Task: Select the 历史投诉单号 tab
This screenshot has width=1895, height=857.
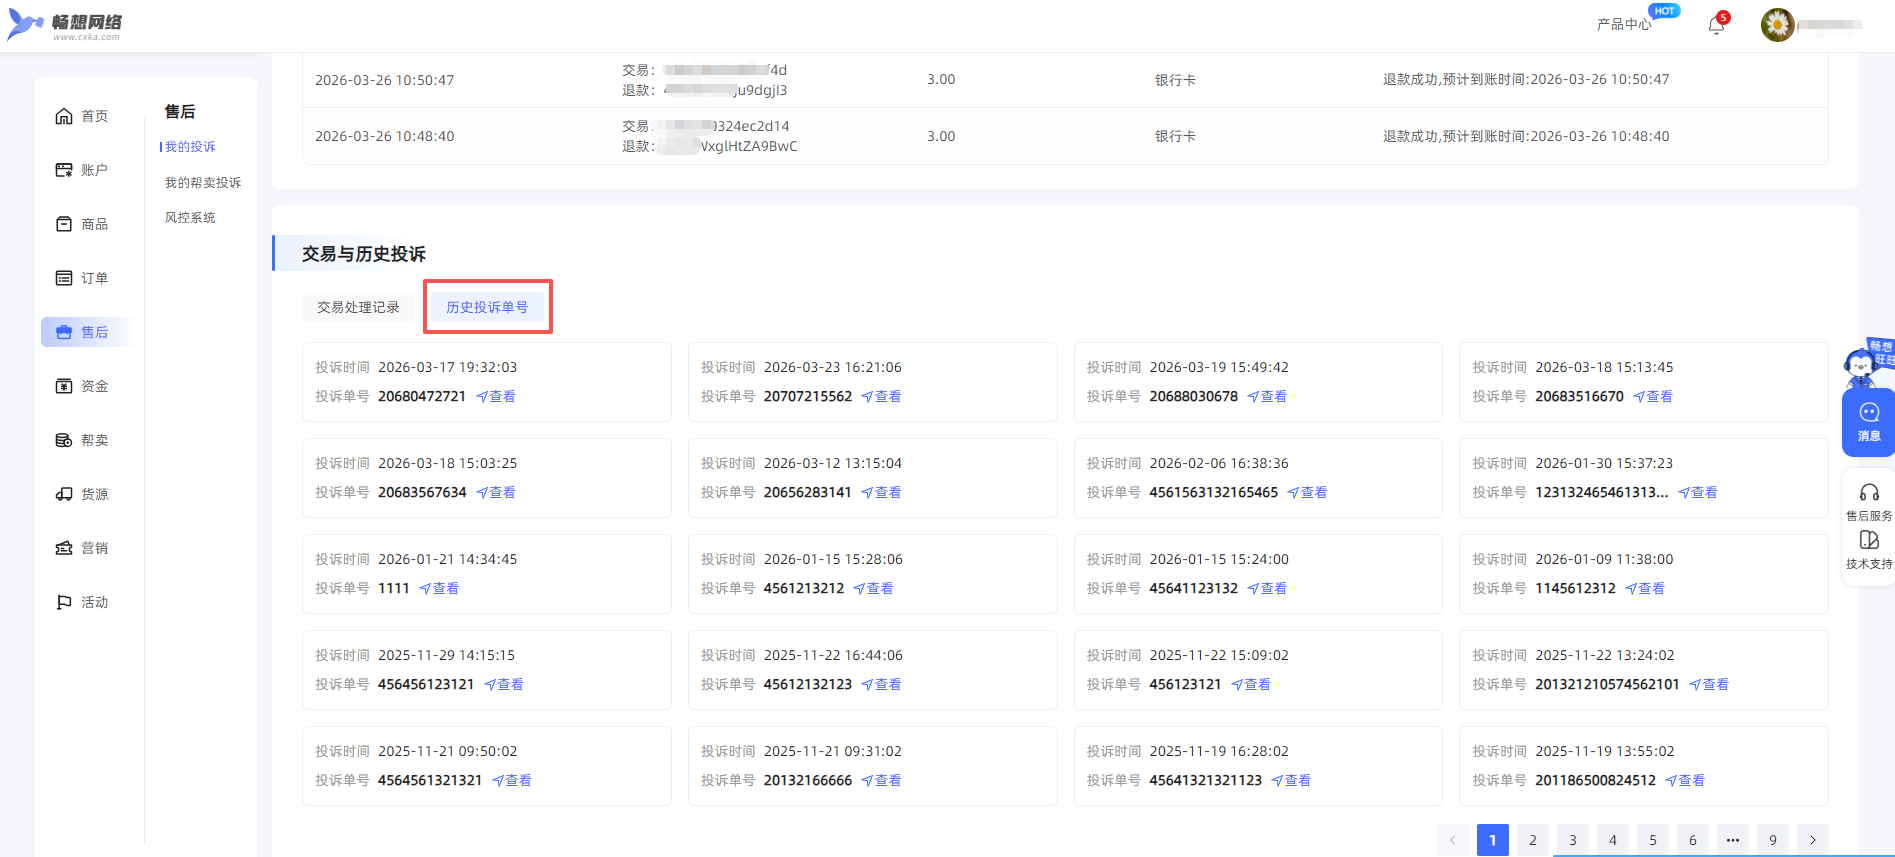Action: [x=487, y=307]
